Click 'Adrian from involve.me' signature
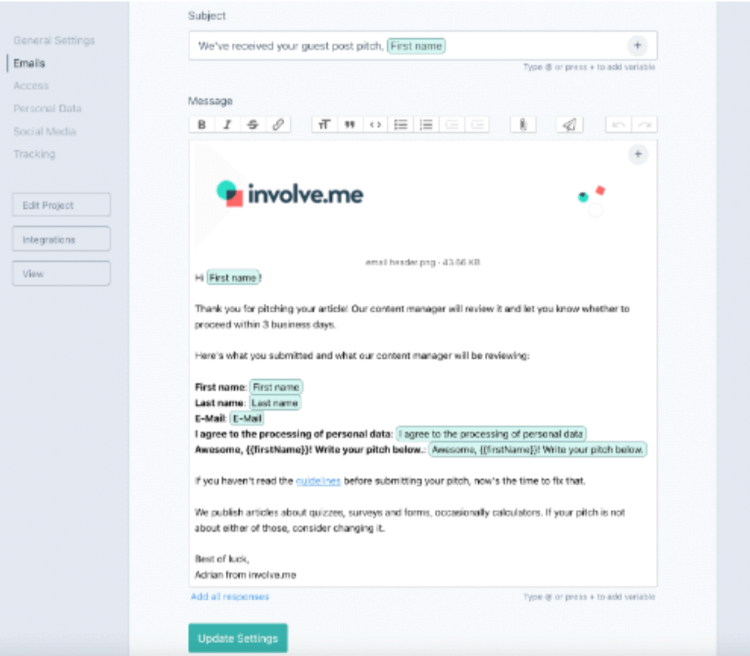The image size is (750, 656). [x=245, y=575]
